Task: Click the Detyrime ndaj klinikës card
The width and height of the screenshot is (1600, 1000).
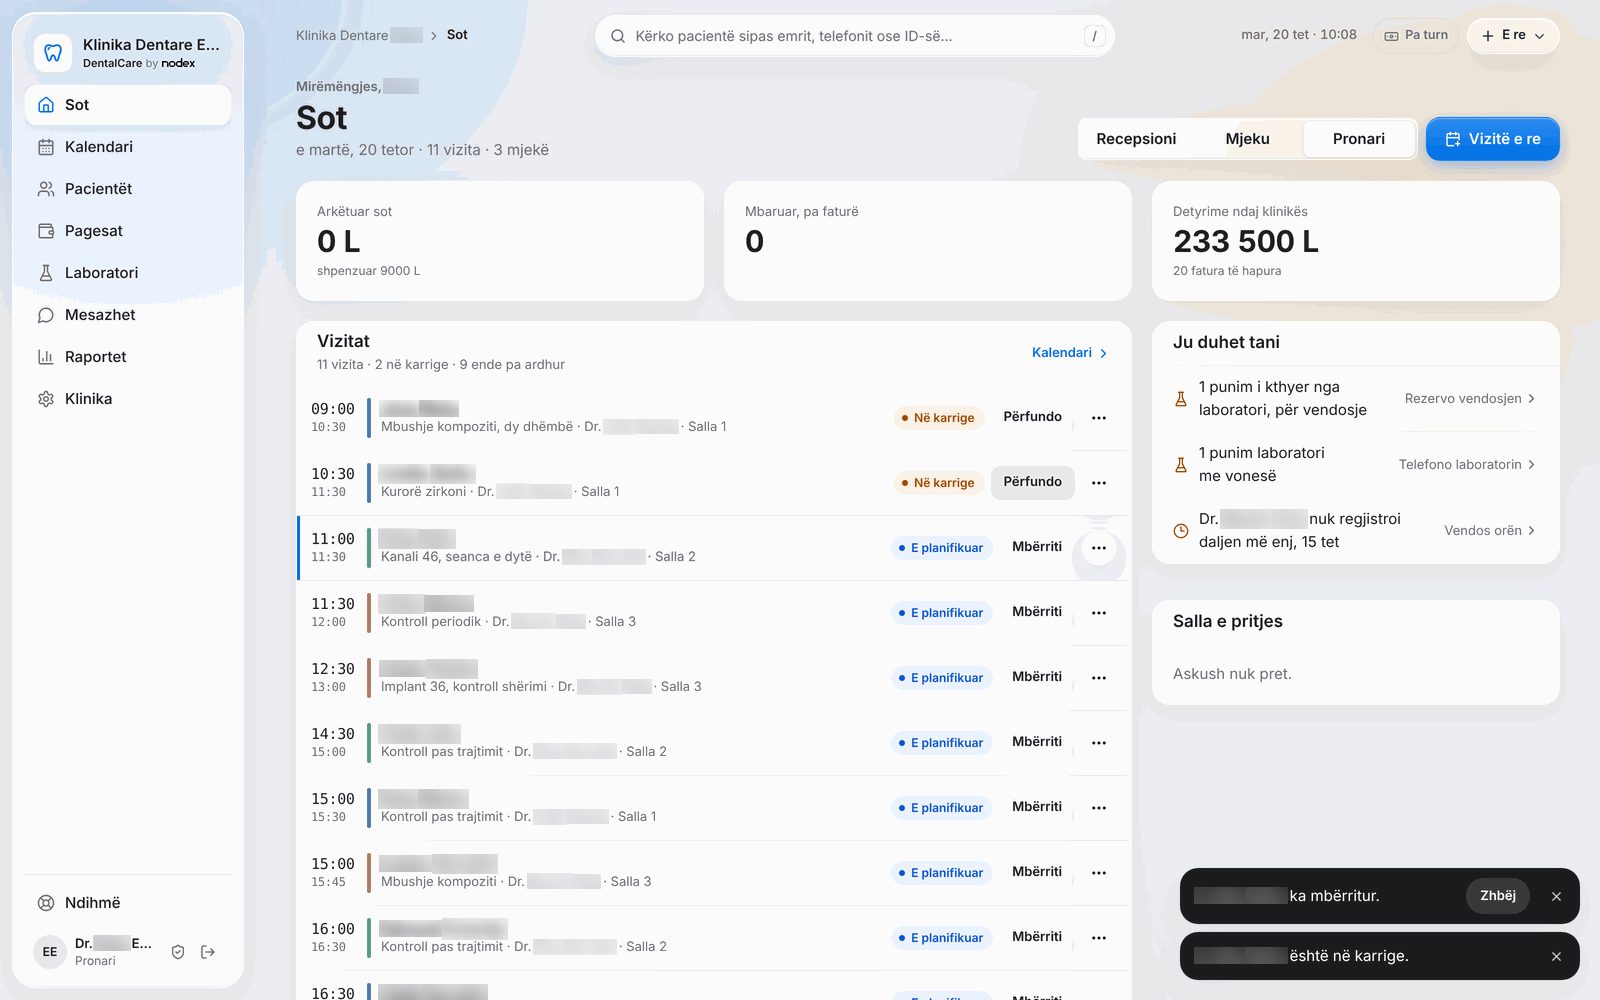Action: pyautogui.click(x=1356, y=241)
